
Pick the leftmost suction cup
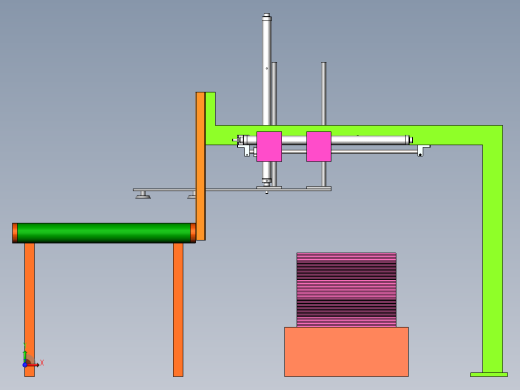[x=143, y=195]
